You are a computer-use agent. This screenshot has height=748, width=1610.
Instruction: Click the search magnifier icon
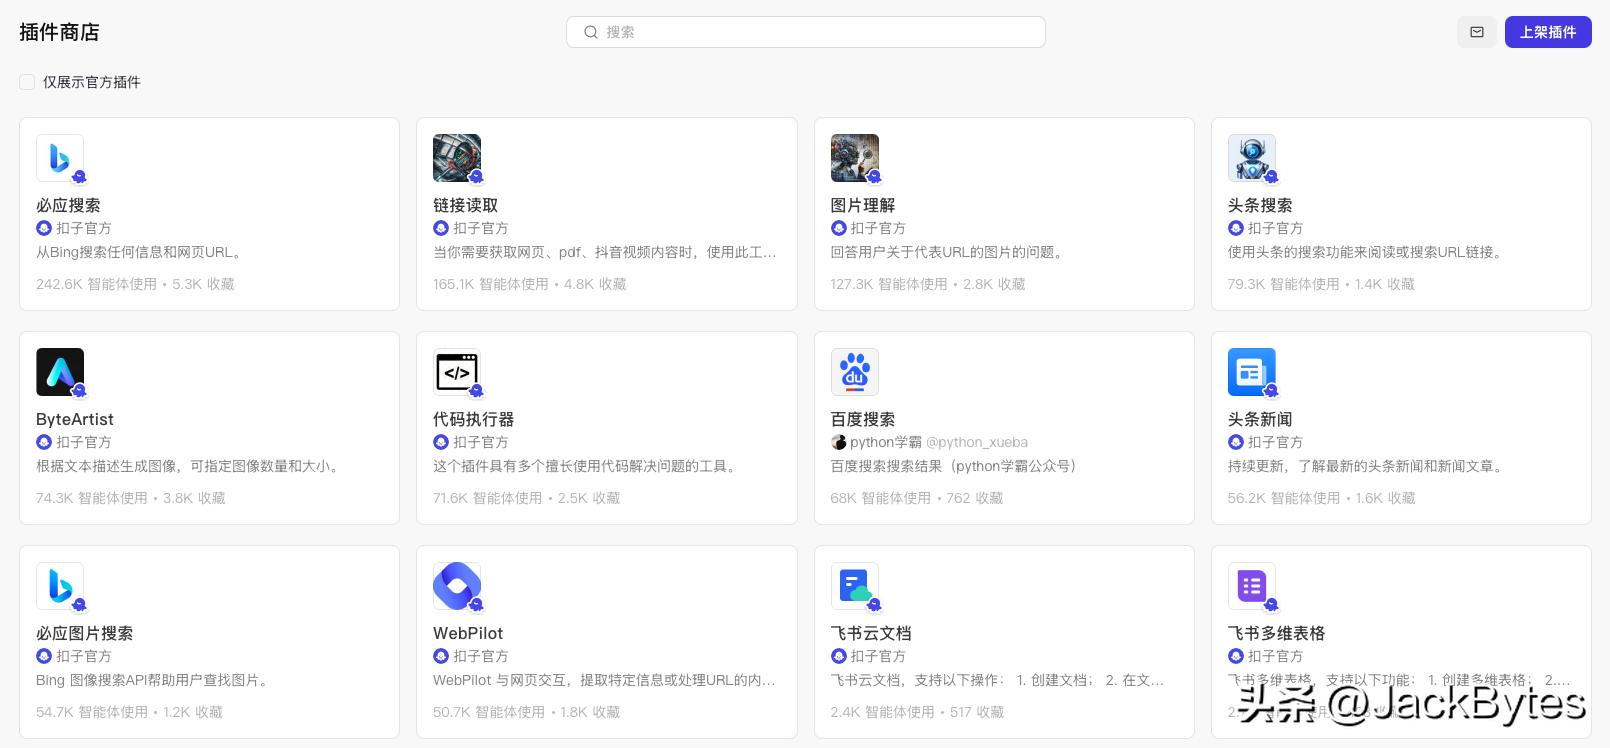(x=591, y=32)
